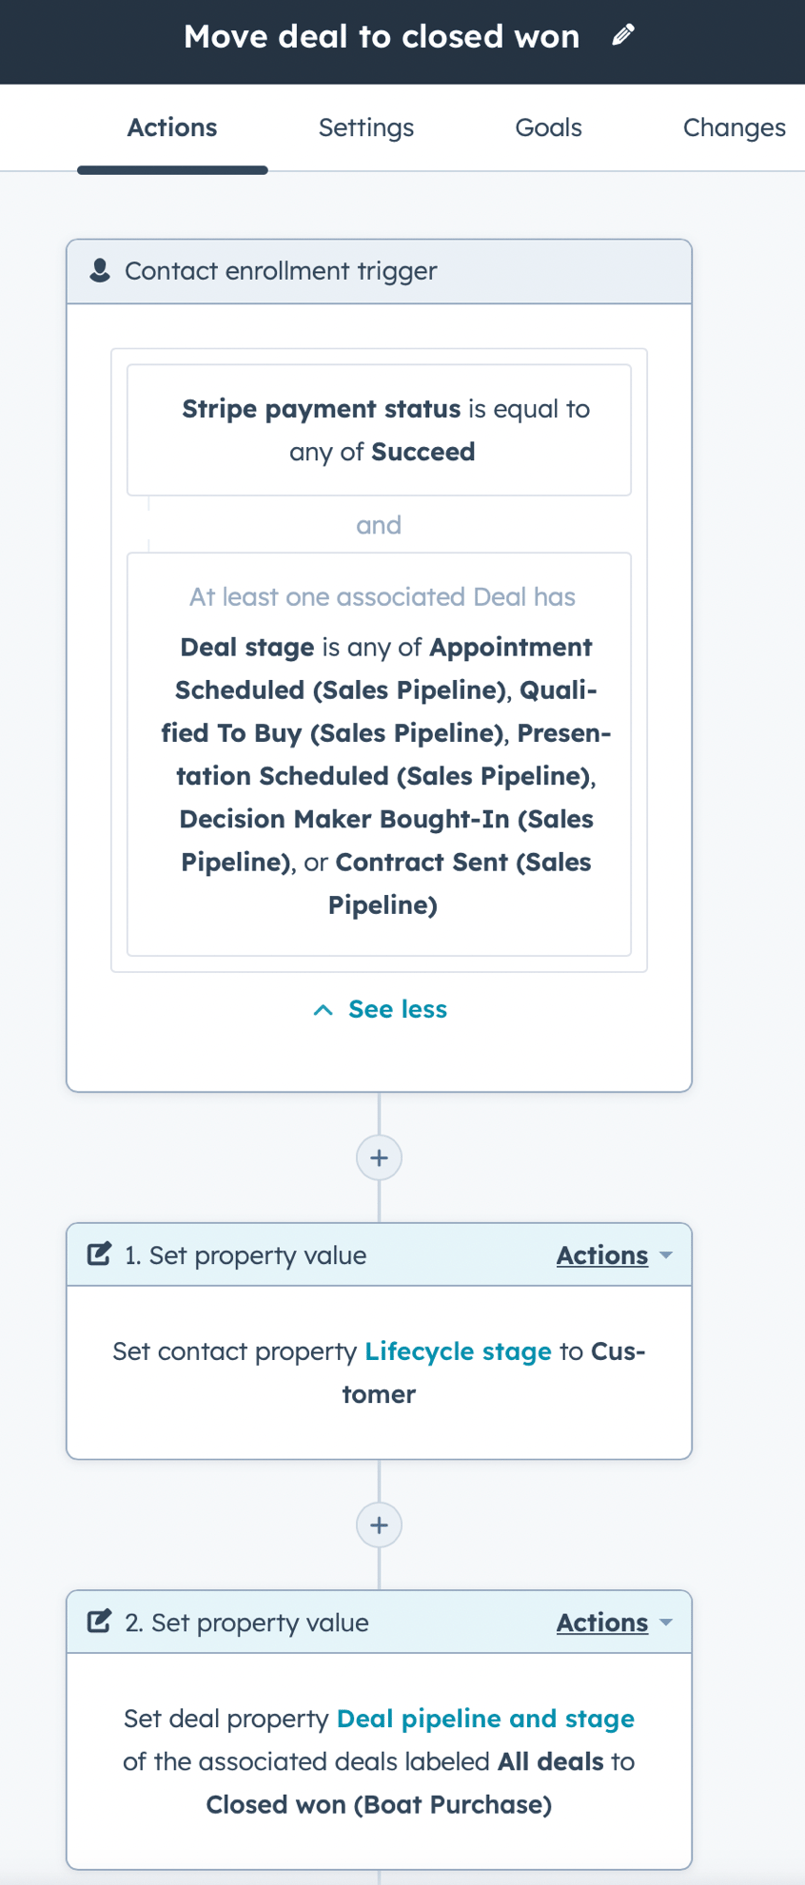Open the Actions dropdown on Set property value 2
This screenshot has height=1885, width=805.
[x=602, y=1623]
